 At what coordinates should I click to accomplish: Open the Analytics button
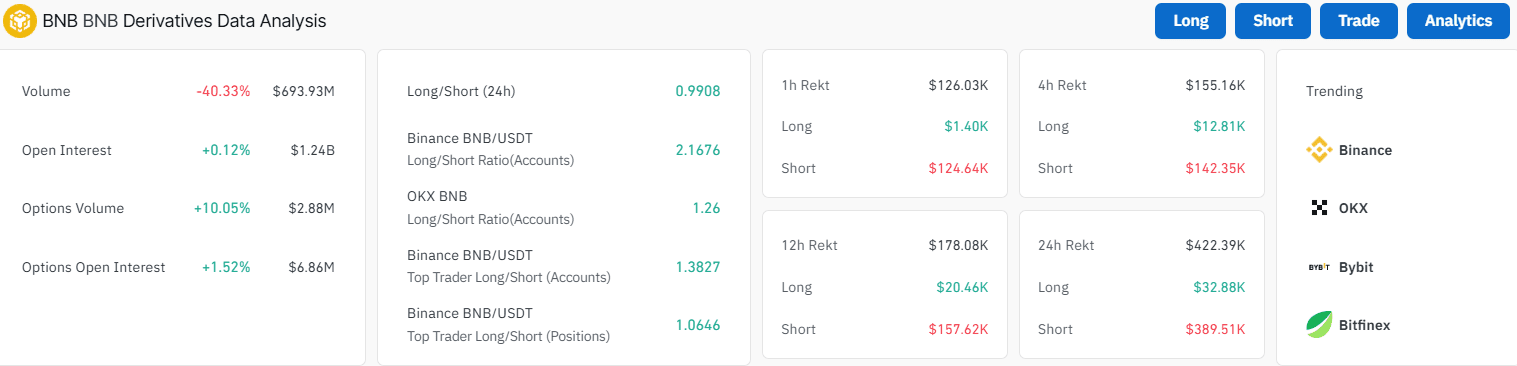click(x=1458, y=21)
